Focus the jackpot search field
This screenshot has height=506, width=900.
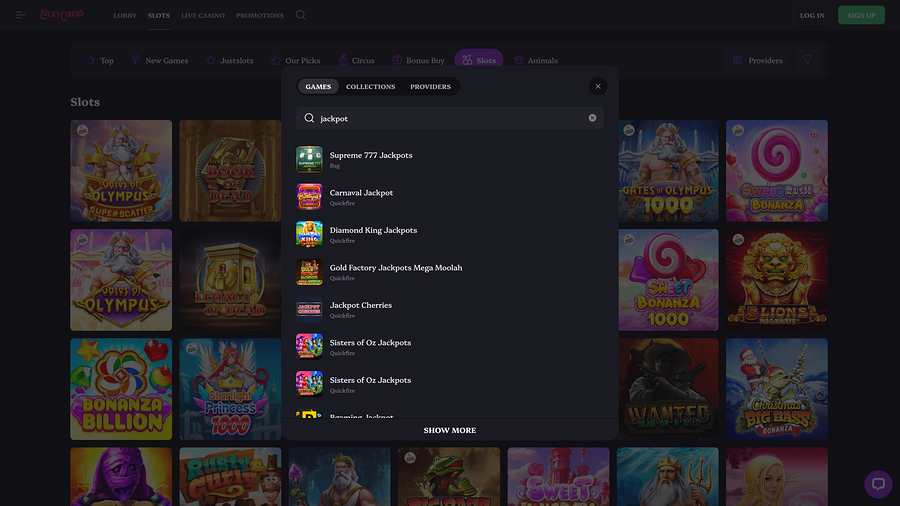449,118
